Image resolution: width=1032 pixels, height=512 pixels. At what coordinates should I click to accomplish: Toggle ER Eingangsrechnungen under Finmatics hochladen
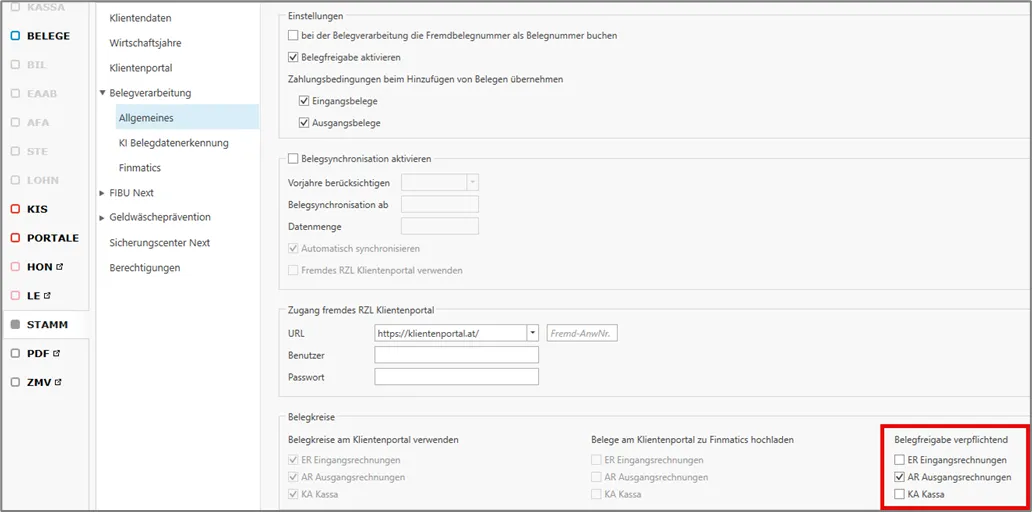pos(596,460)
